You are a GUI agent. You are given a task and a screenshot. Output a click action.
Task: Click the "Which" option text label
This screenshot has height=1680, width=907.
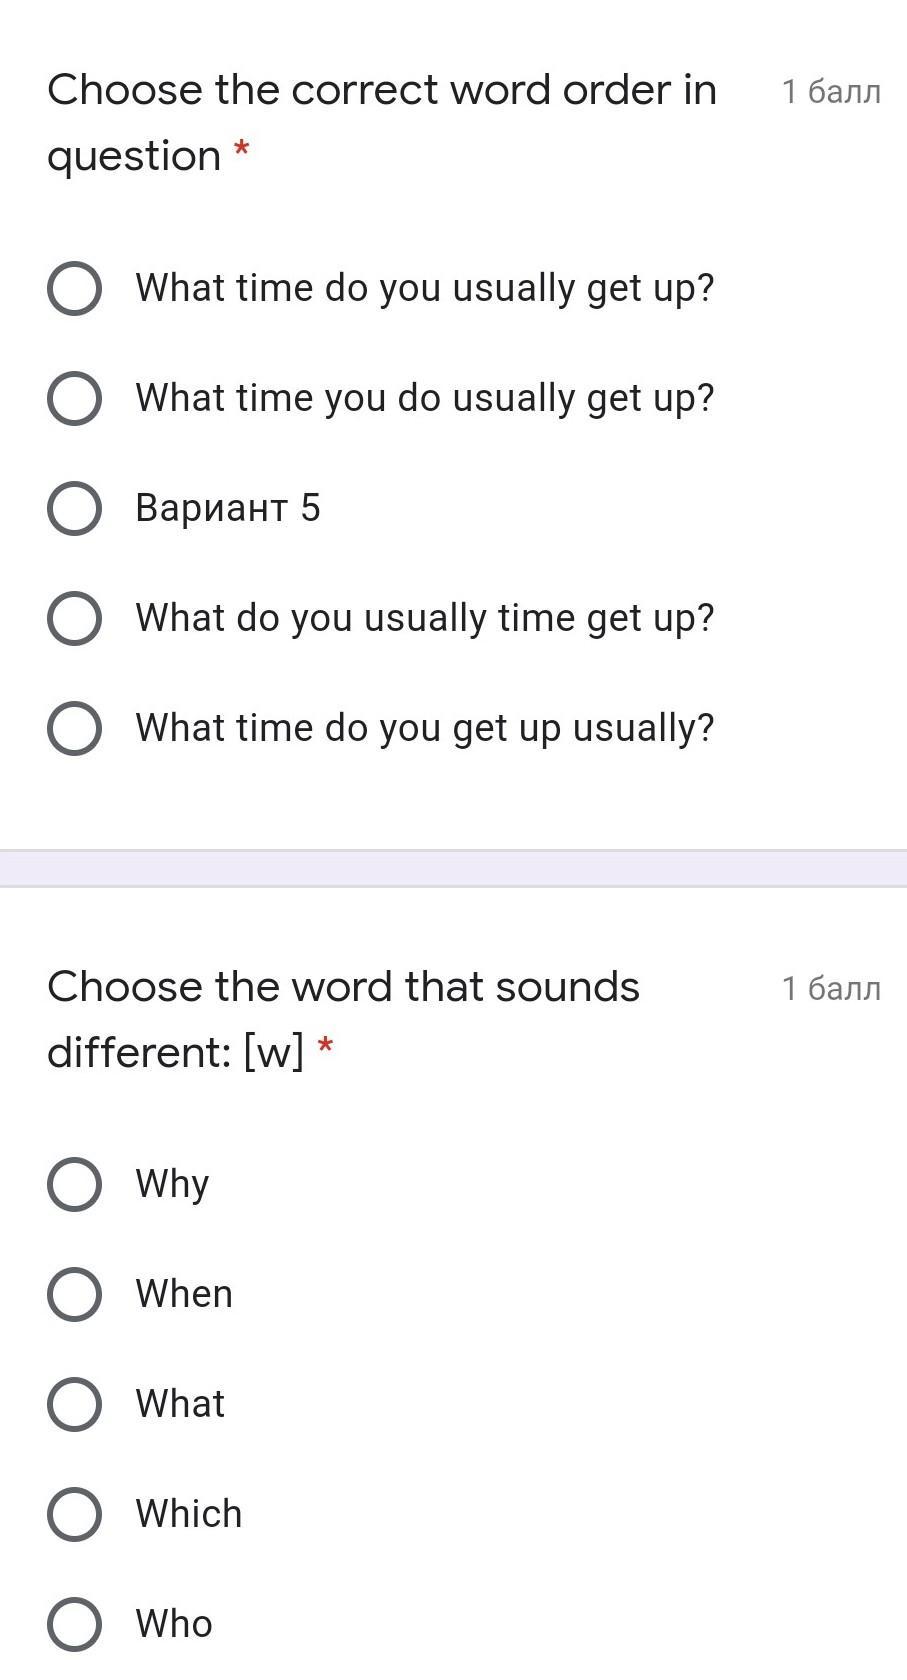tap(189, 1514)
